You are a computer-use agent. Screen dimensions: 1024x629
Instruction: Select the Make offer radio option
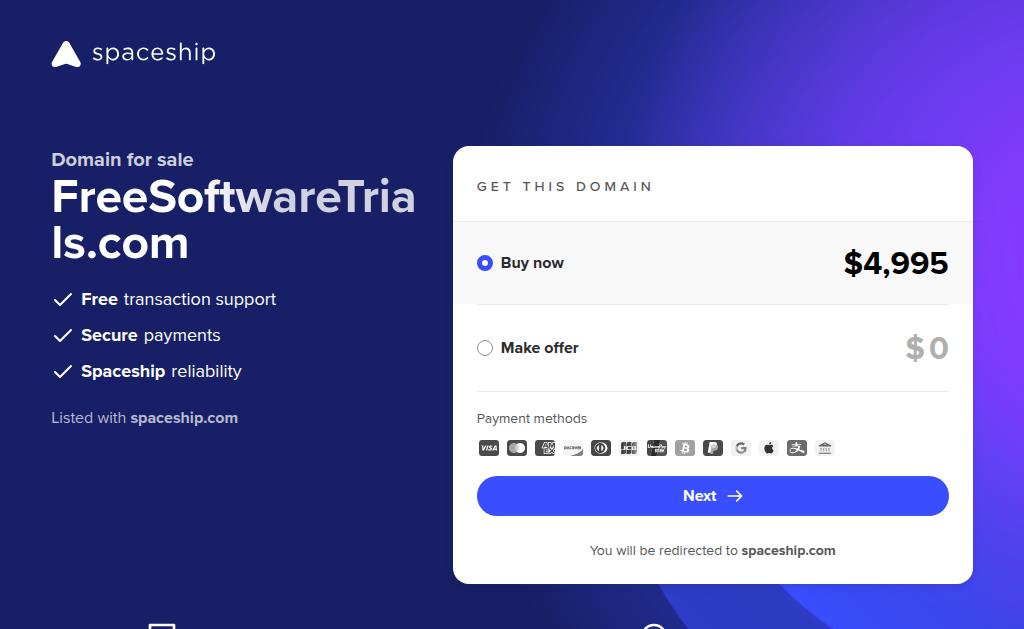[x=485, y=348]
